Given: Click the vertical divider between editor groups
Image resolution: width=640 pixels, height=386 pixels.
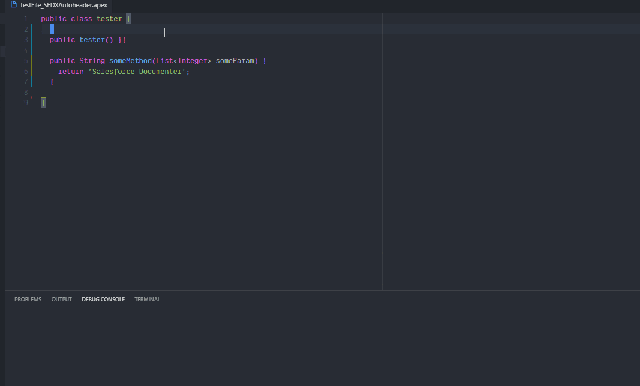Looking at the screenshot, I should [382, 151].
